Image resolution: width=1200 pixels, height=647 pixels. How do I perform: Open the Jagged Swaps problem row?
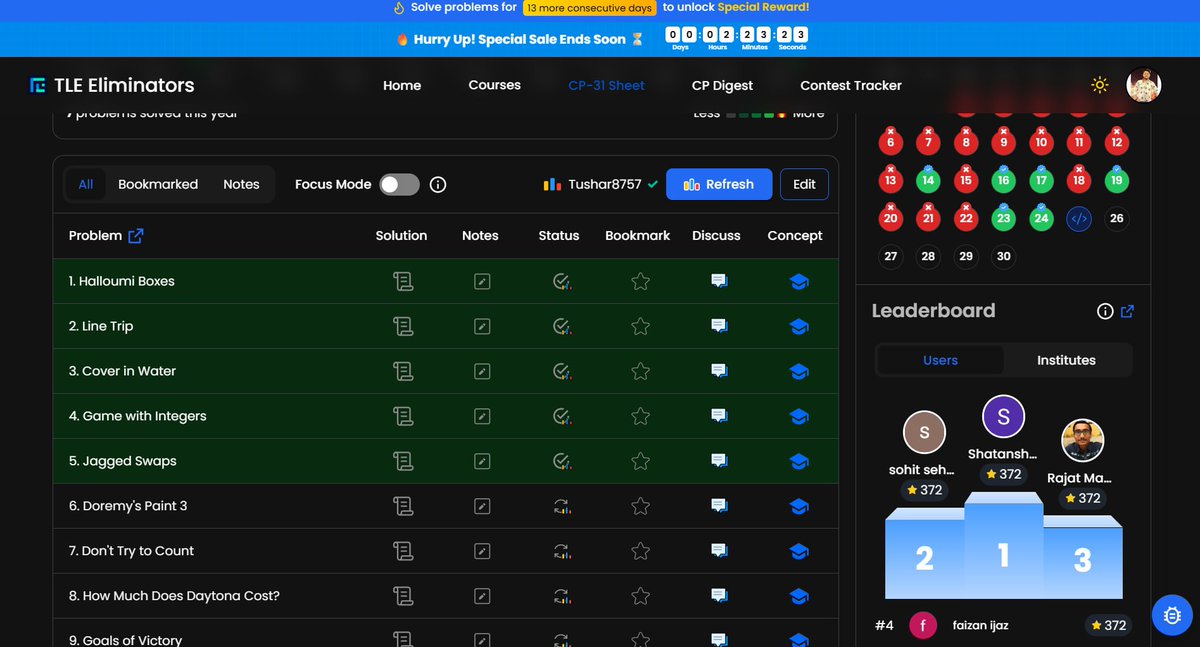[x=446, y=461]
